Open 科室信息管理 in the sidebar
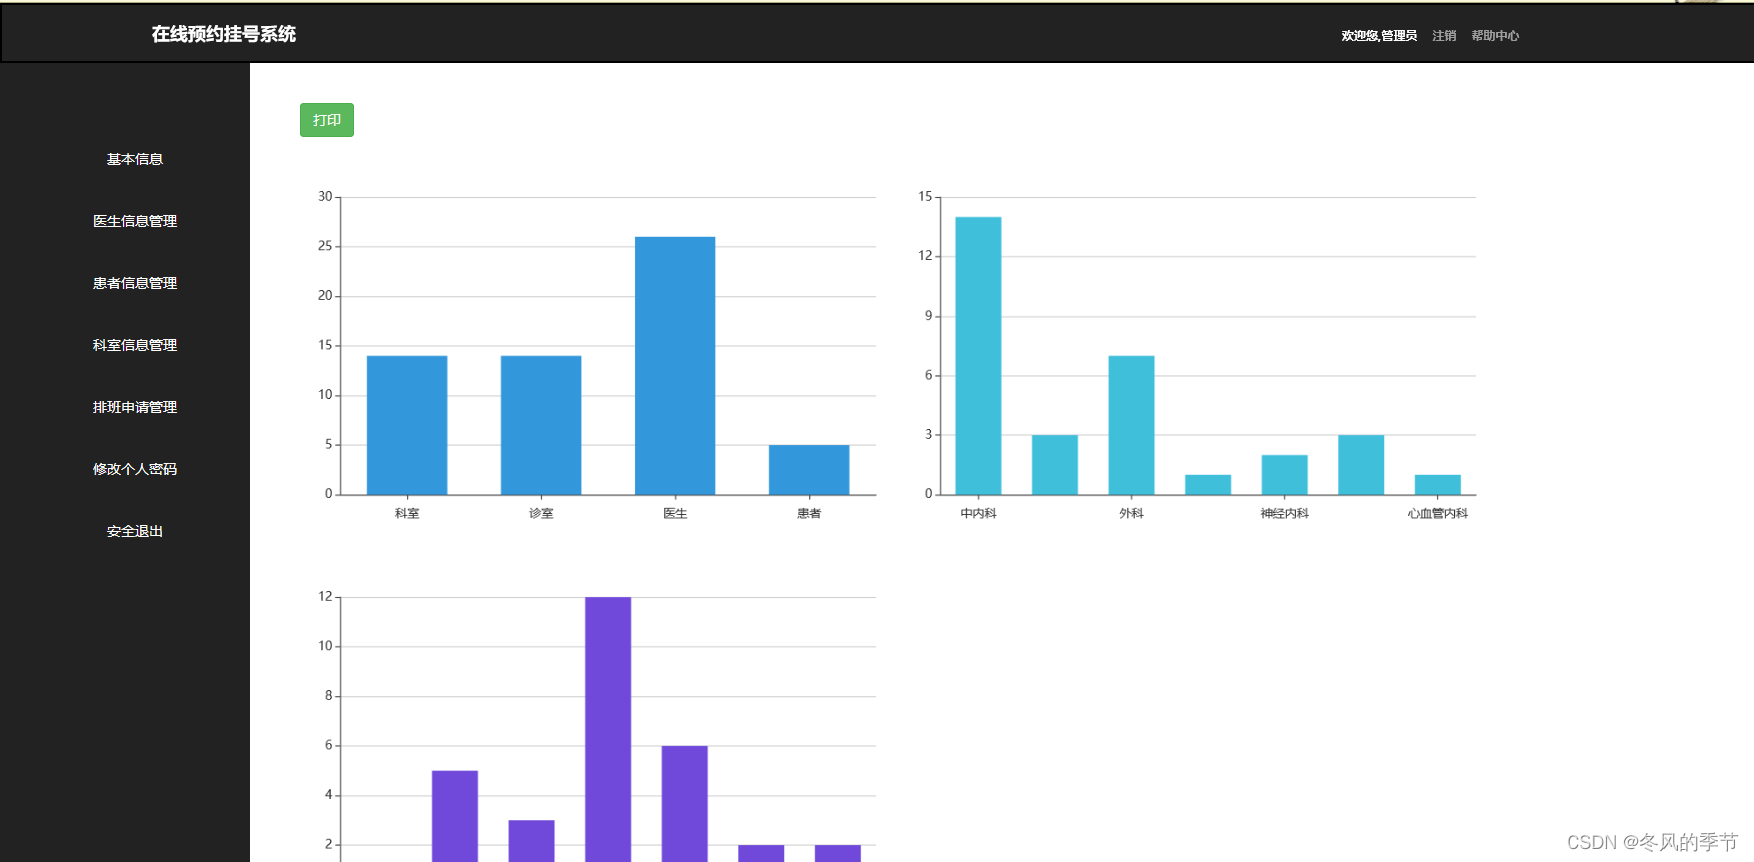The width and height of the screenshot is (1754, 862). 135,345
